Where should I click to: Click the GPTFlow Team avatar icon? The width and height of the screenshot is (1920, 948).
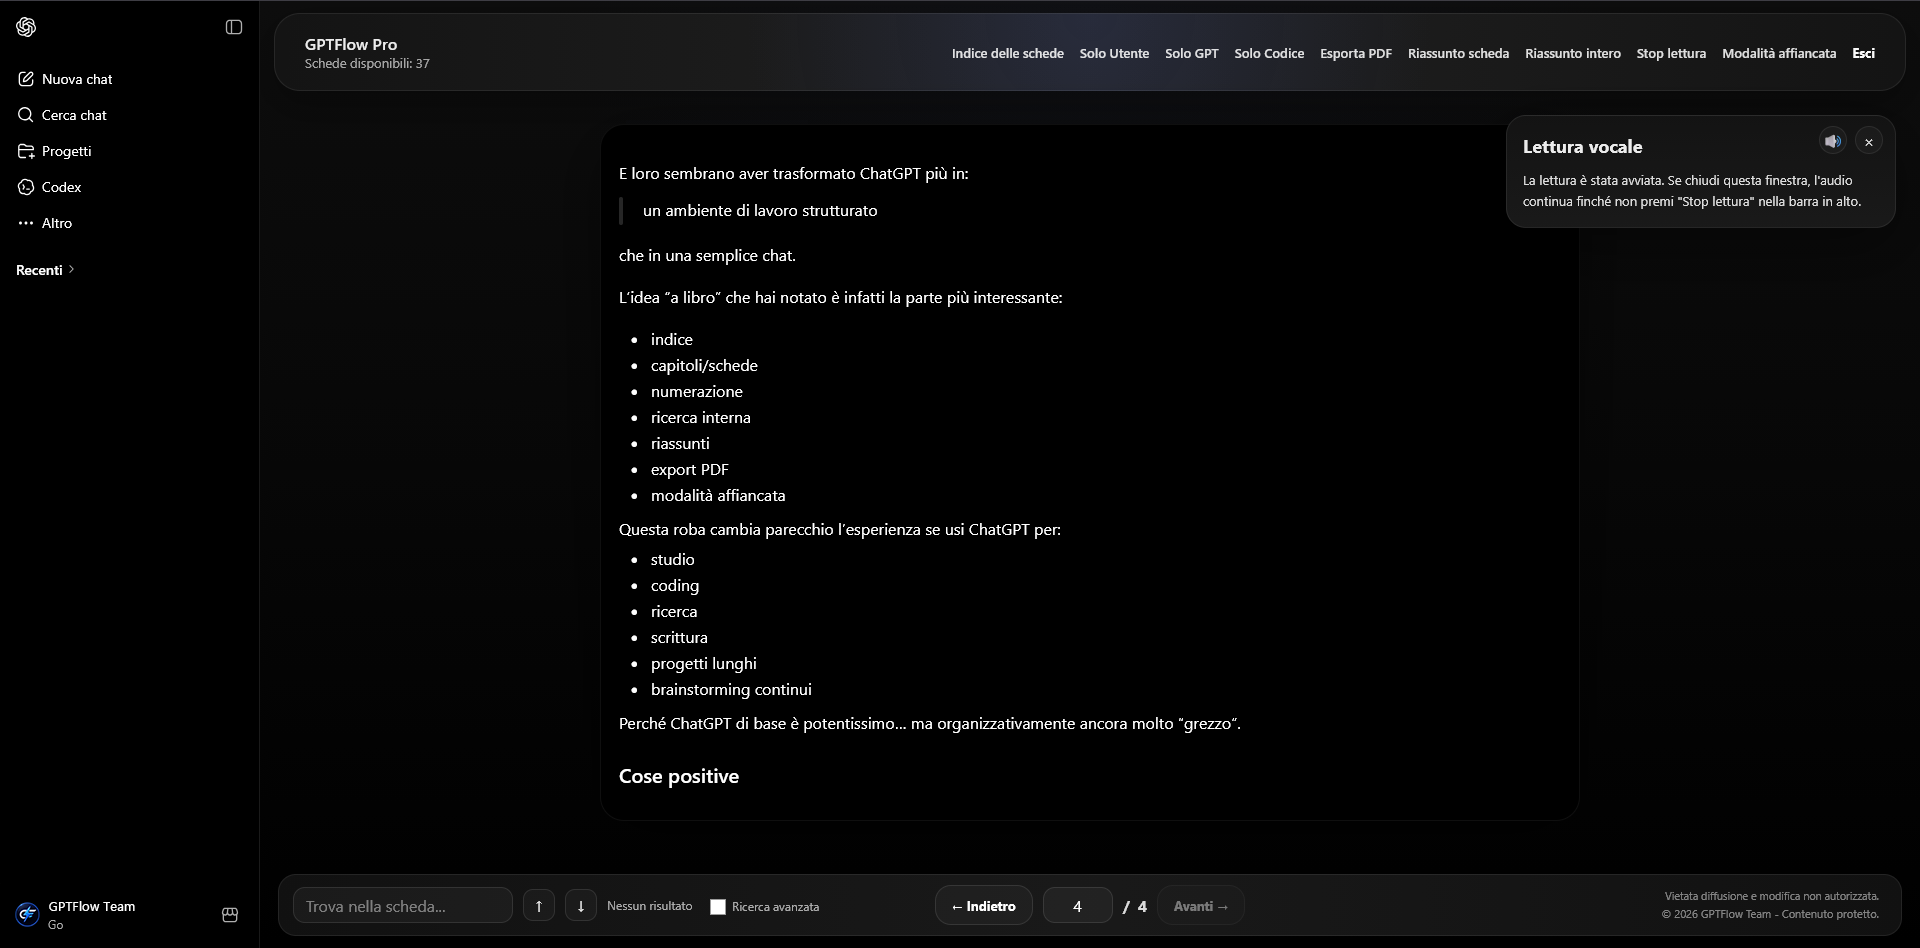click(x=27, y=914)
